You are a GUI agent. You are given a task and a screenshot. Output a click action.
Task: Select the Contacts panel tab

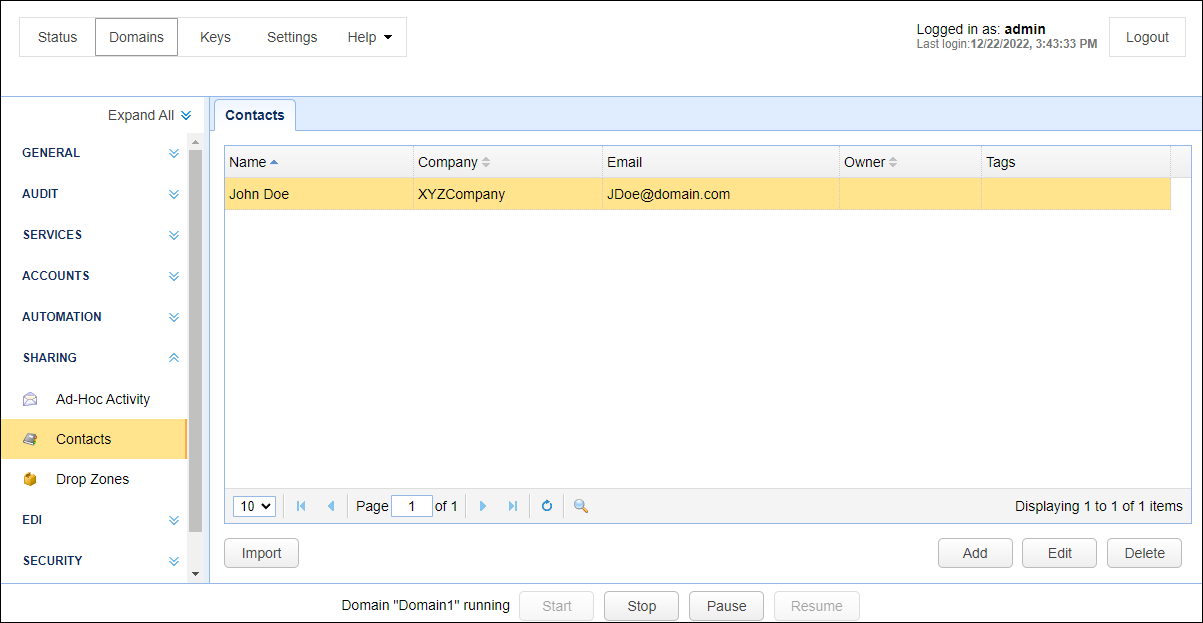tap(255, 115)
